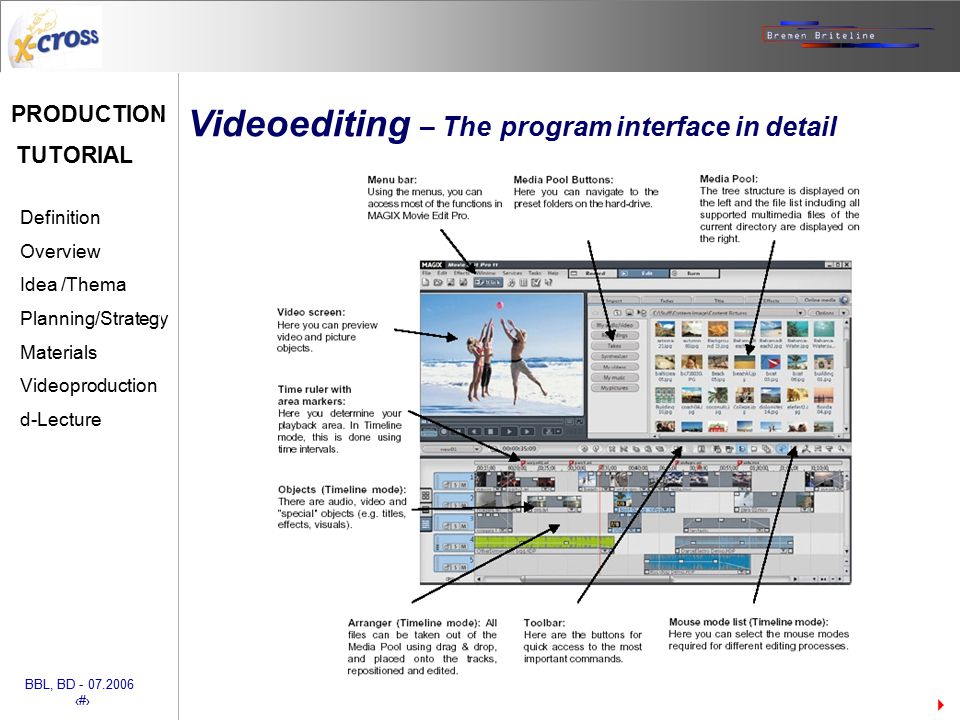This screenshot has height=720, width=960.
Task: Switch to storyboard view icon beside tracks
Action: tap(426, 495)
